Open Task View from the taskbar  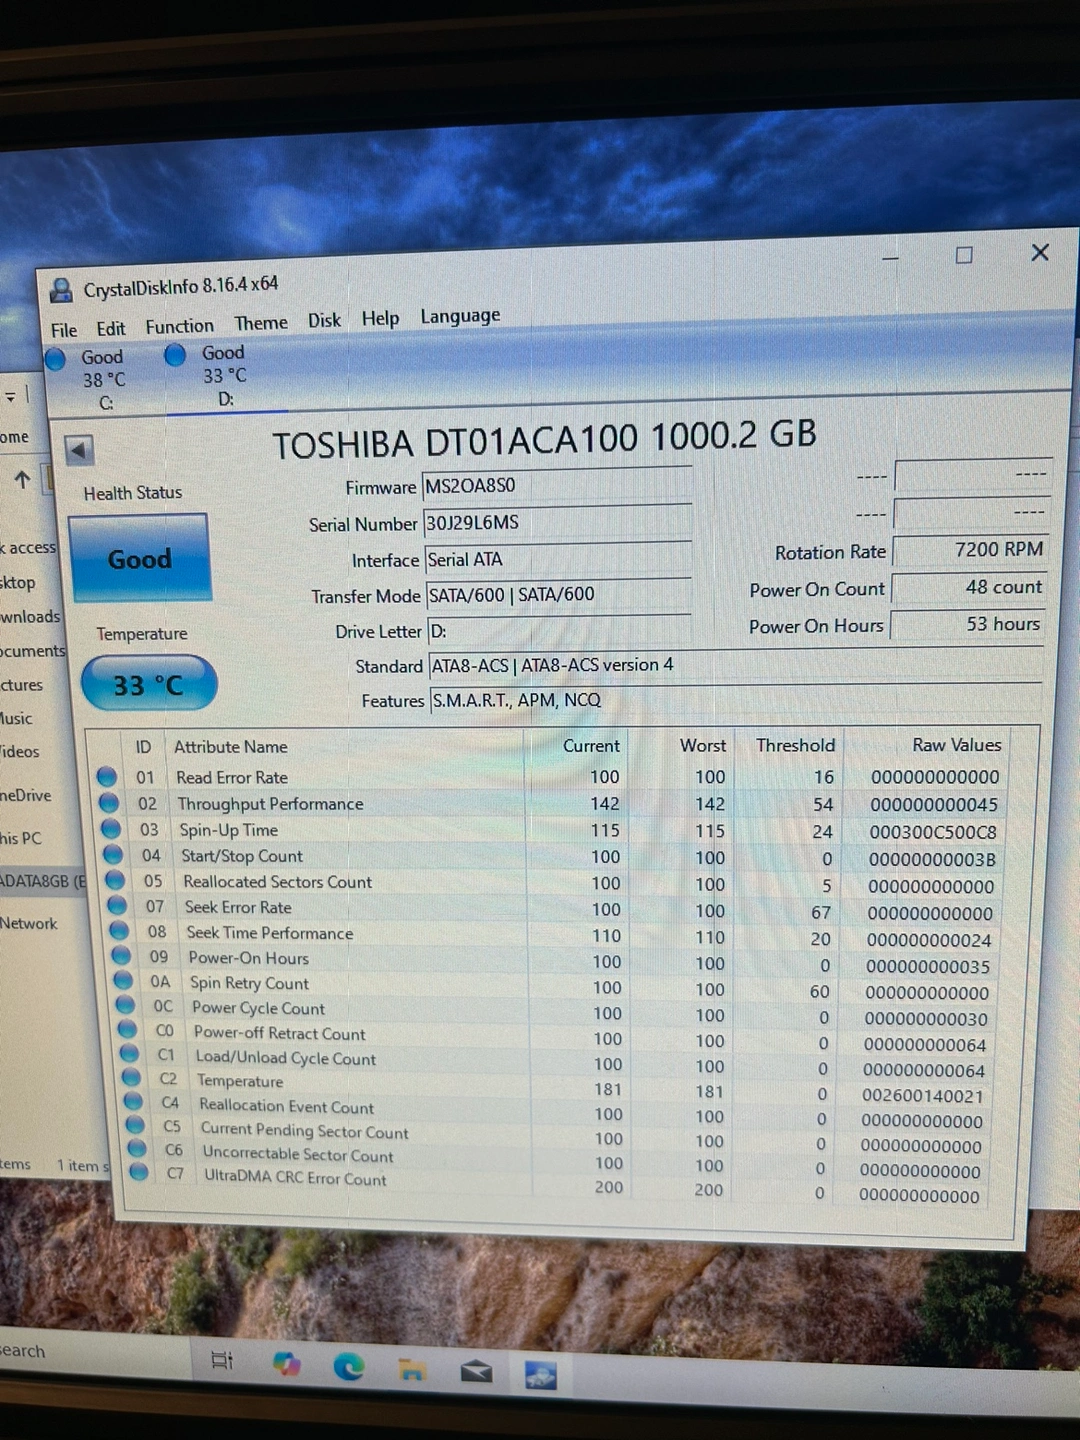[222, 1361]
